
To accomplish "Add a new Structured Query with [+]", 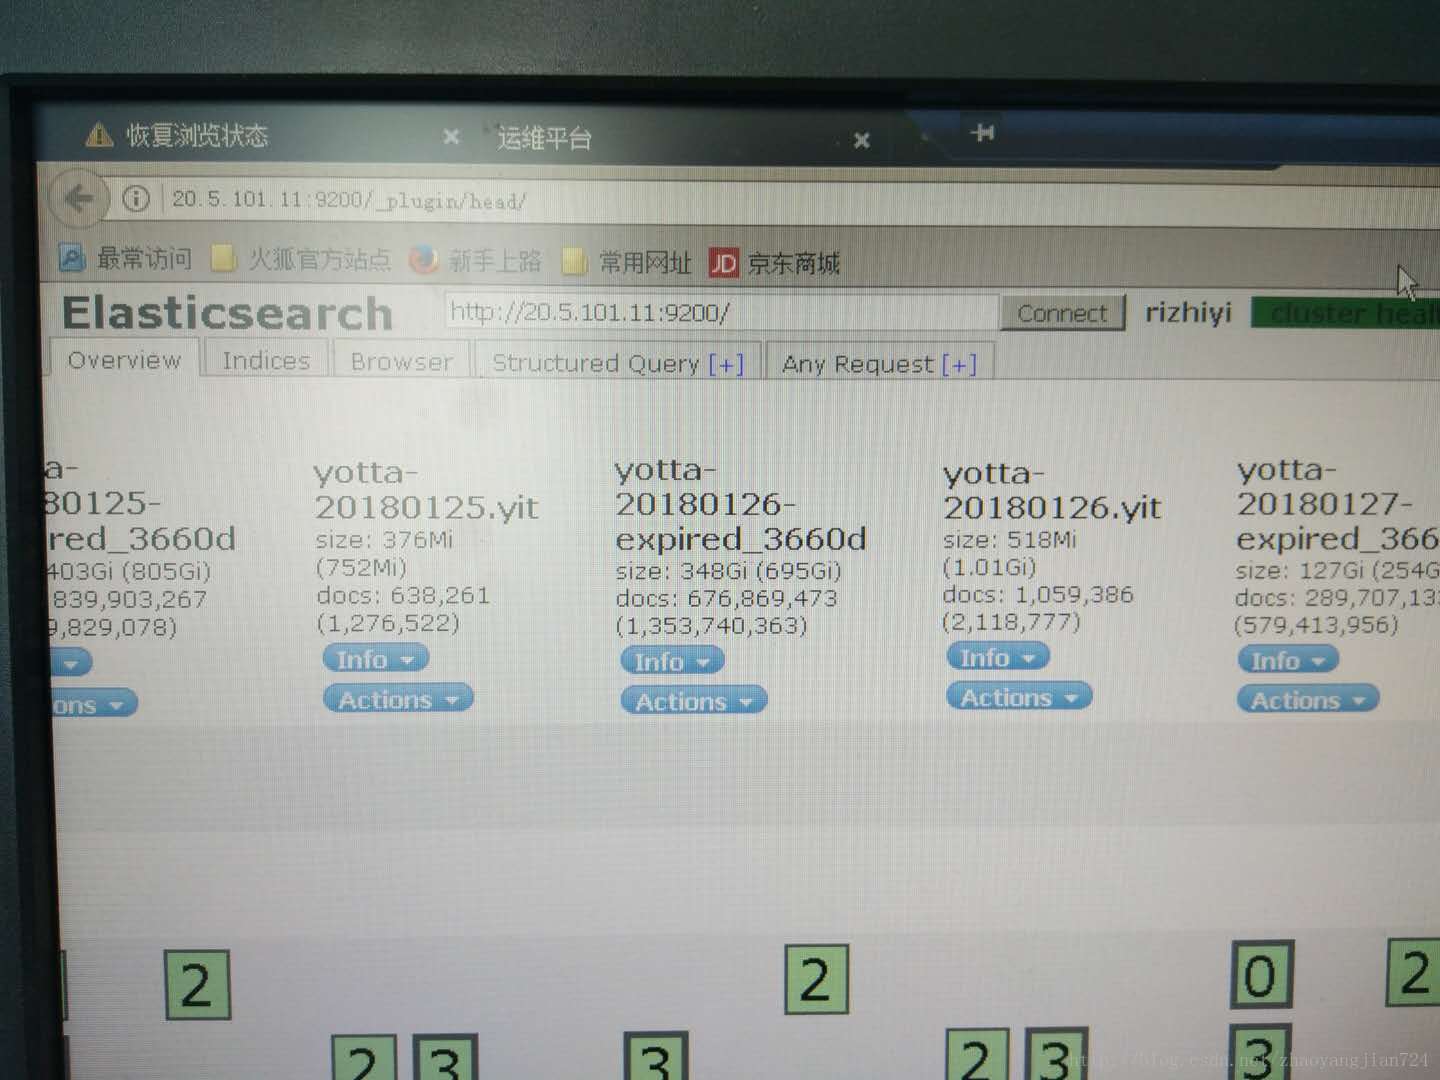I will point(726,364).
